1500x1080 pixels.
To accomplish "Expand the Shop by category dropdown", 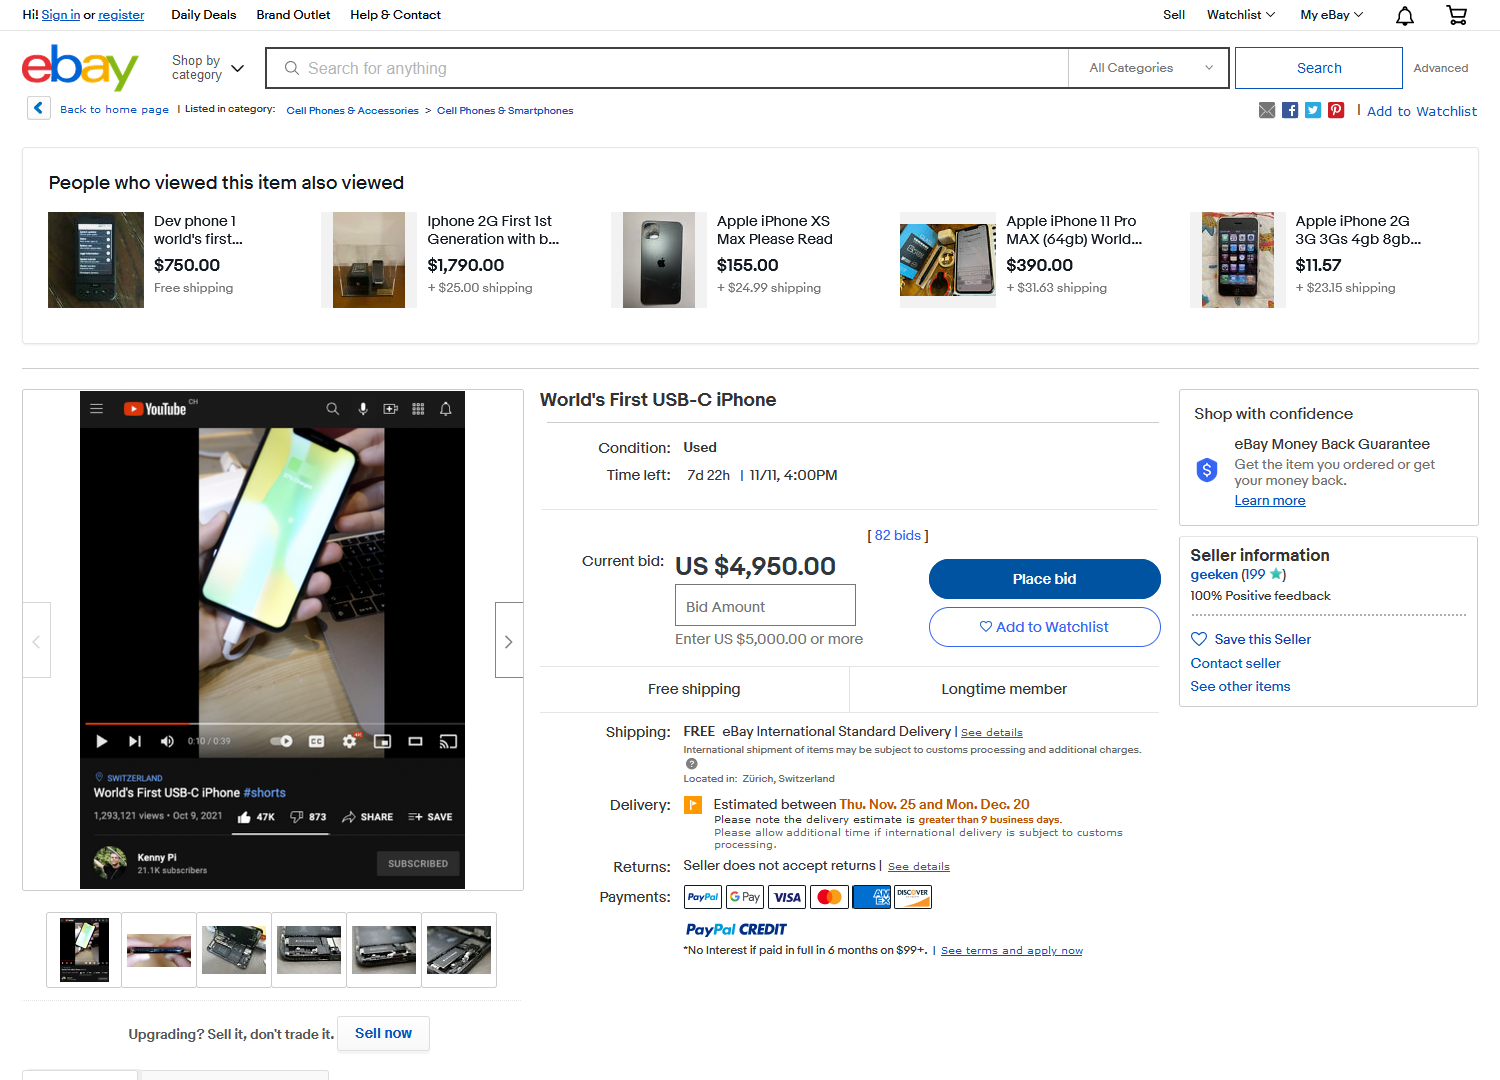I will coord(208,68).
